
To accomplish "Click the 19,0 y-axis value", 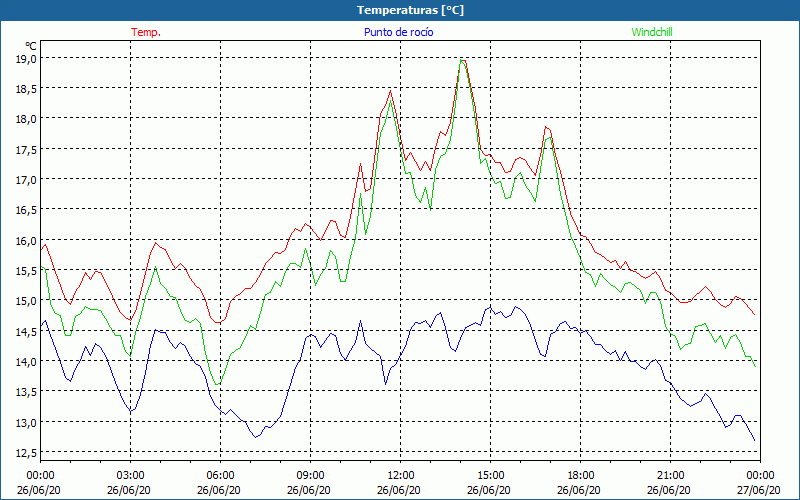I will (x=27, y=58).
